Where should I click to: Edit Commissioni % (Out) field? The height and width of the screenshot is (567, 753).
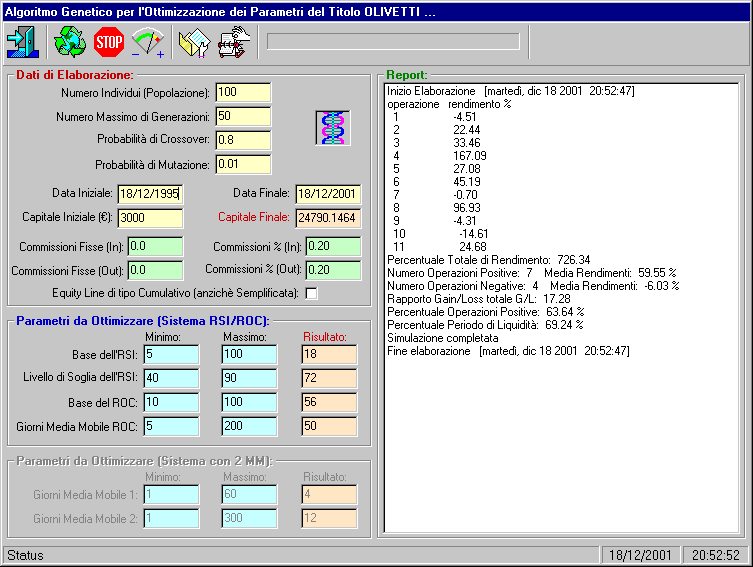333,270
